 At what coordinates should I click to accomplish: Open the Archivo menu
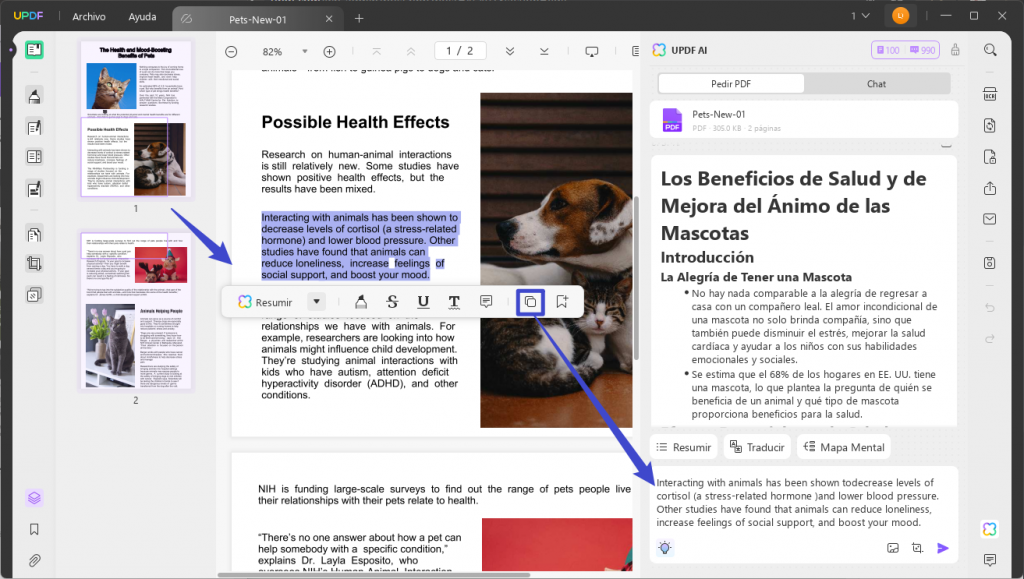(88, 16)
